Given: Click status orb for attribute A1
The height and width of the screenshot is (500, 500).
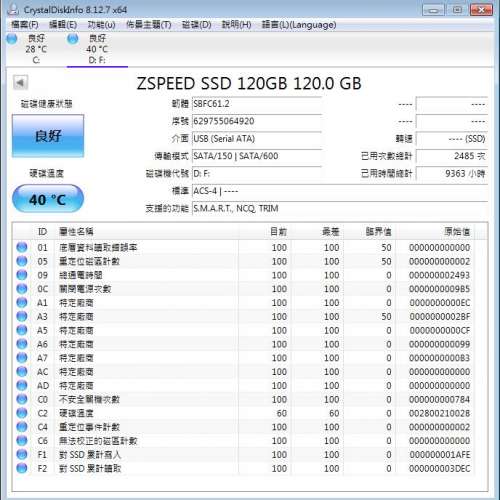Looking at the screenshot, I should tap(22, 302).
